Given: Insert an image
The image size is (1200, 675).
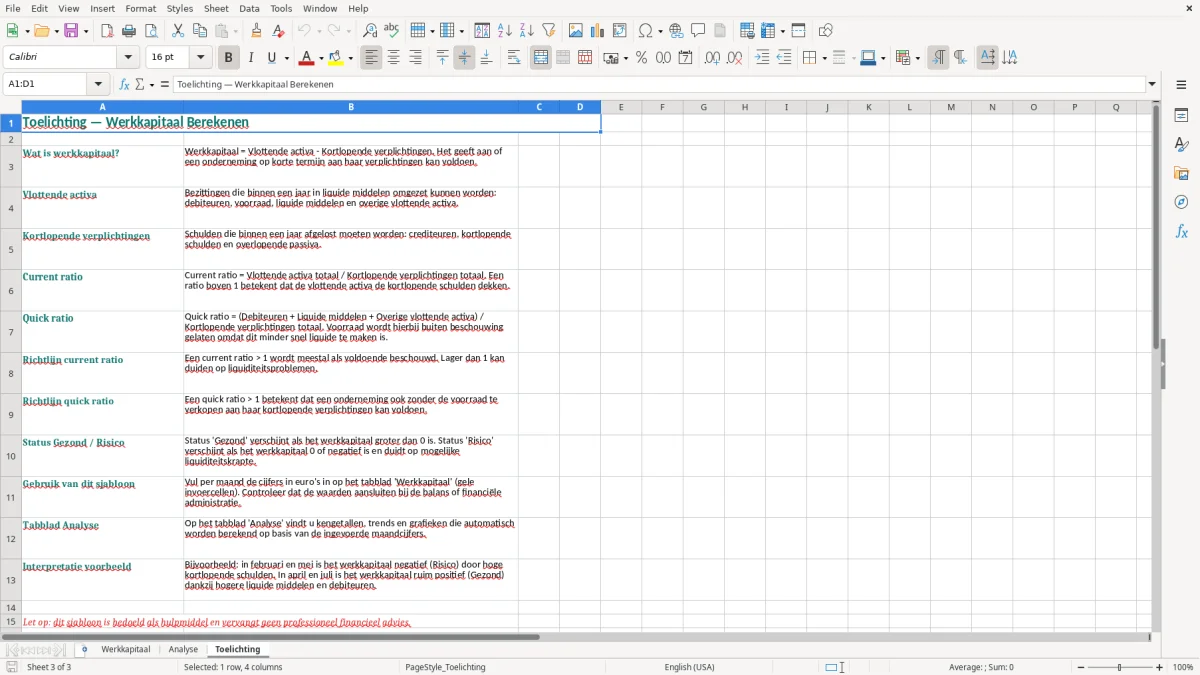Looking at the screenshot, I should point(575,31).
